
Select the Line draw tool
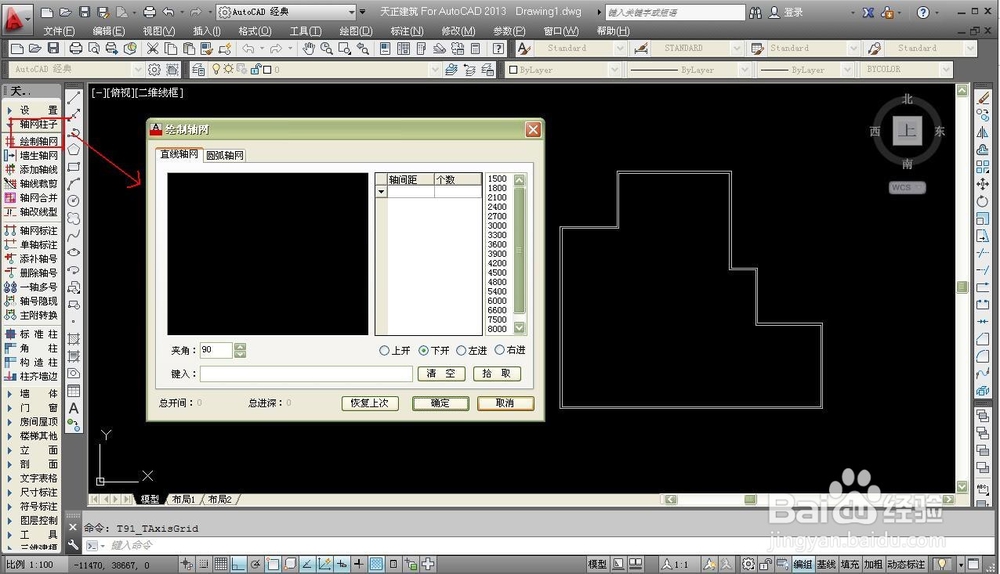point(74,98)
